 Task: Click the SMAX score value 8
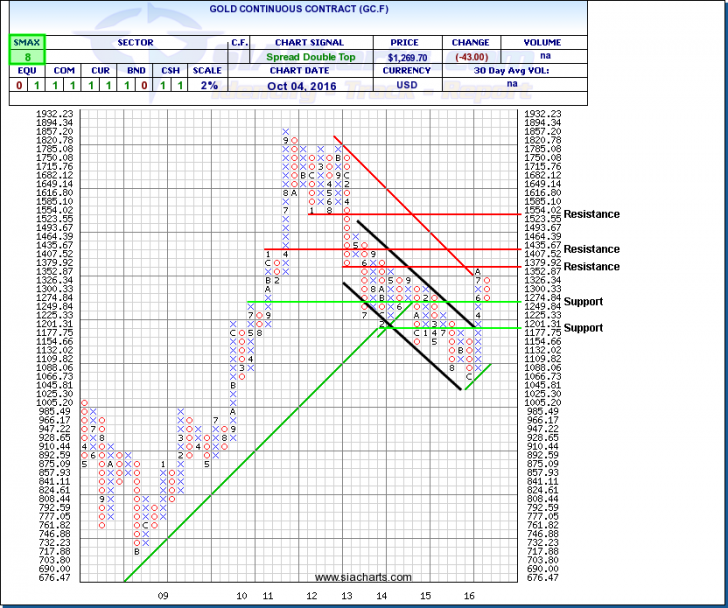22,58
